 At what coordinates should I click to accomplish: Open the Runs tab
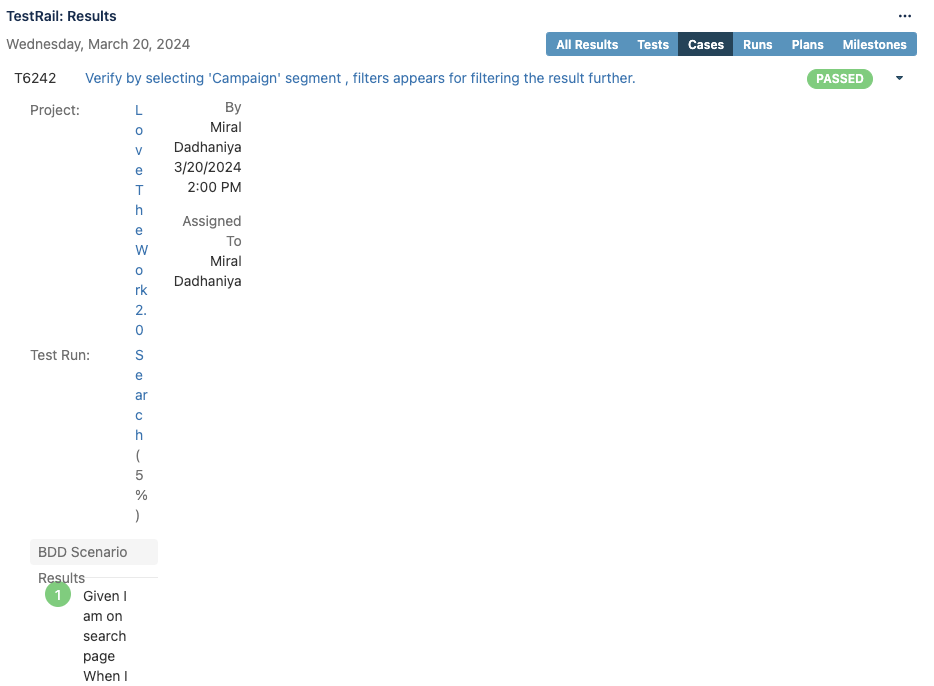point(757,45)
